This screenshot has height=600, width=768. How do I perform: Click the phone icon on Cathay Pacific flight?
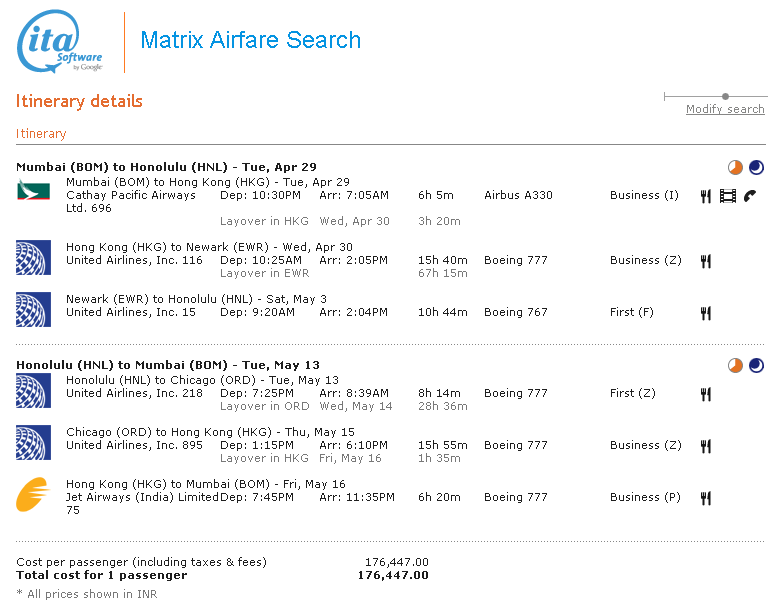[x=749, y=196]
